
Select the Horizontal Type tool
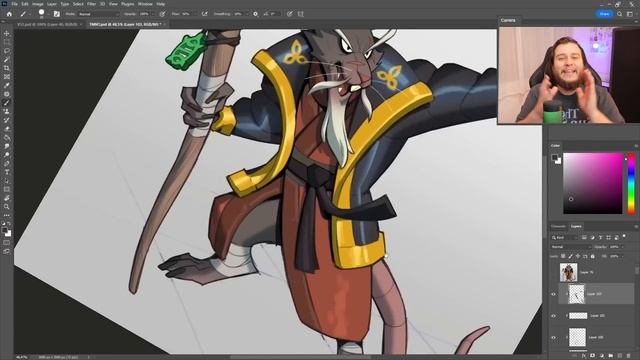7,172
